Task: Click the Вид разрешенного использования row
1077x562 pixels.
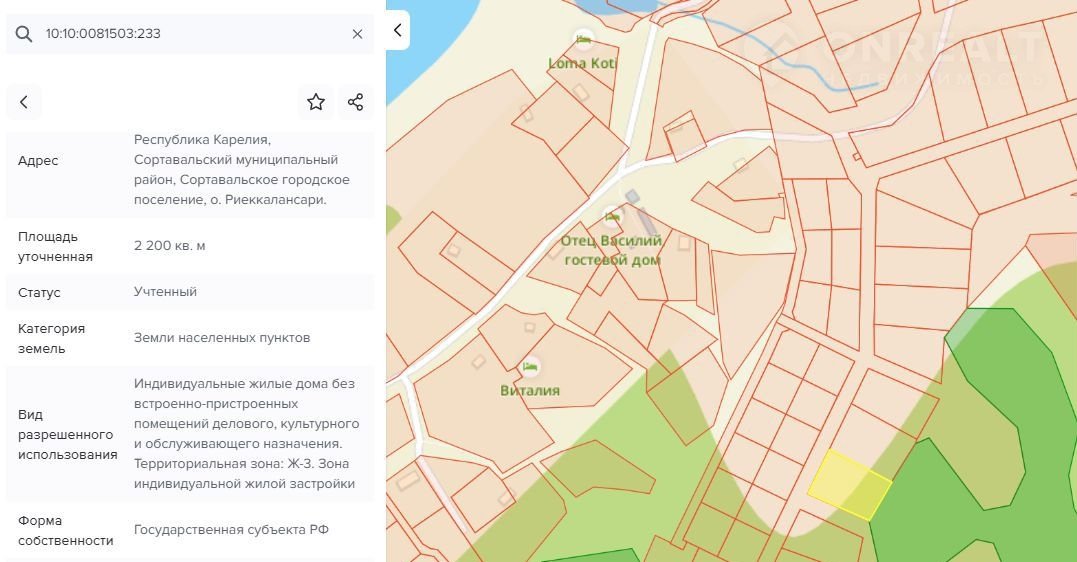Action: (x=190, y=434)
